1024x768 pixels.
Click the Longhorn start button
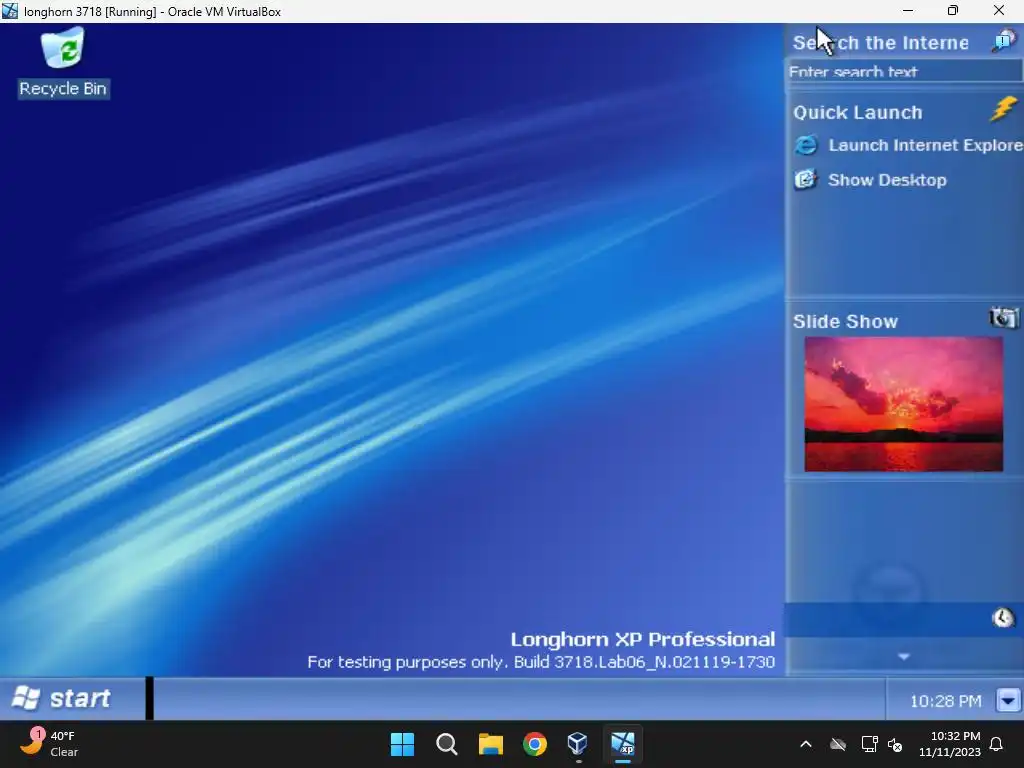click(x=61, y=698)
